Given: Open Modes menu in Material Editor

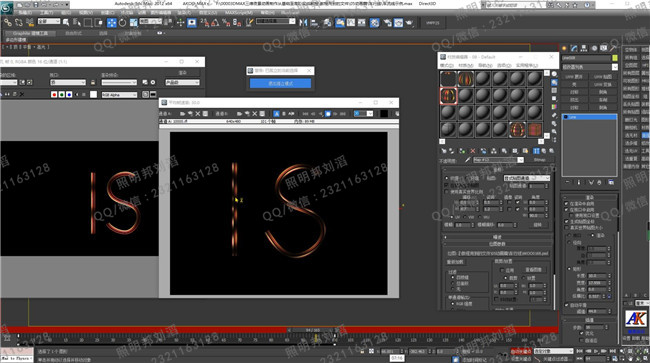Looking at the screenshot, I should 446,65.
